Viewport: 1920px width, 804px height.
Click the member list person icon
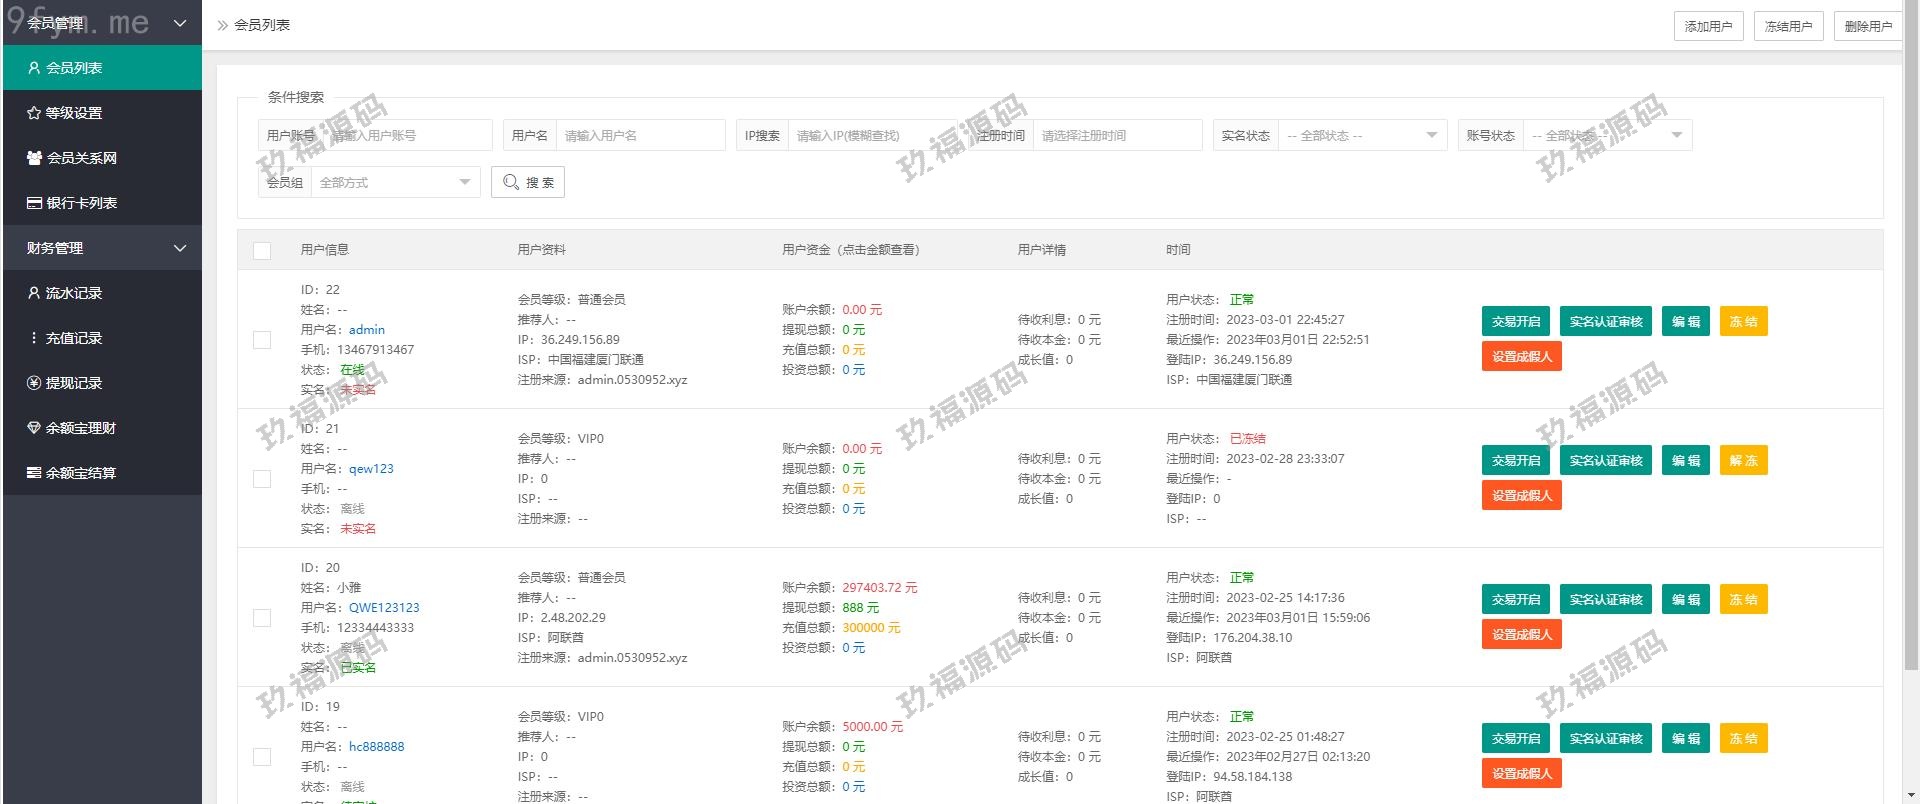pos(34,68)
